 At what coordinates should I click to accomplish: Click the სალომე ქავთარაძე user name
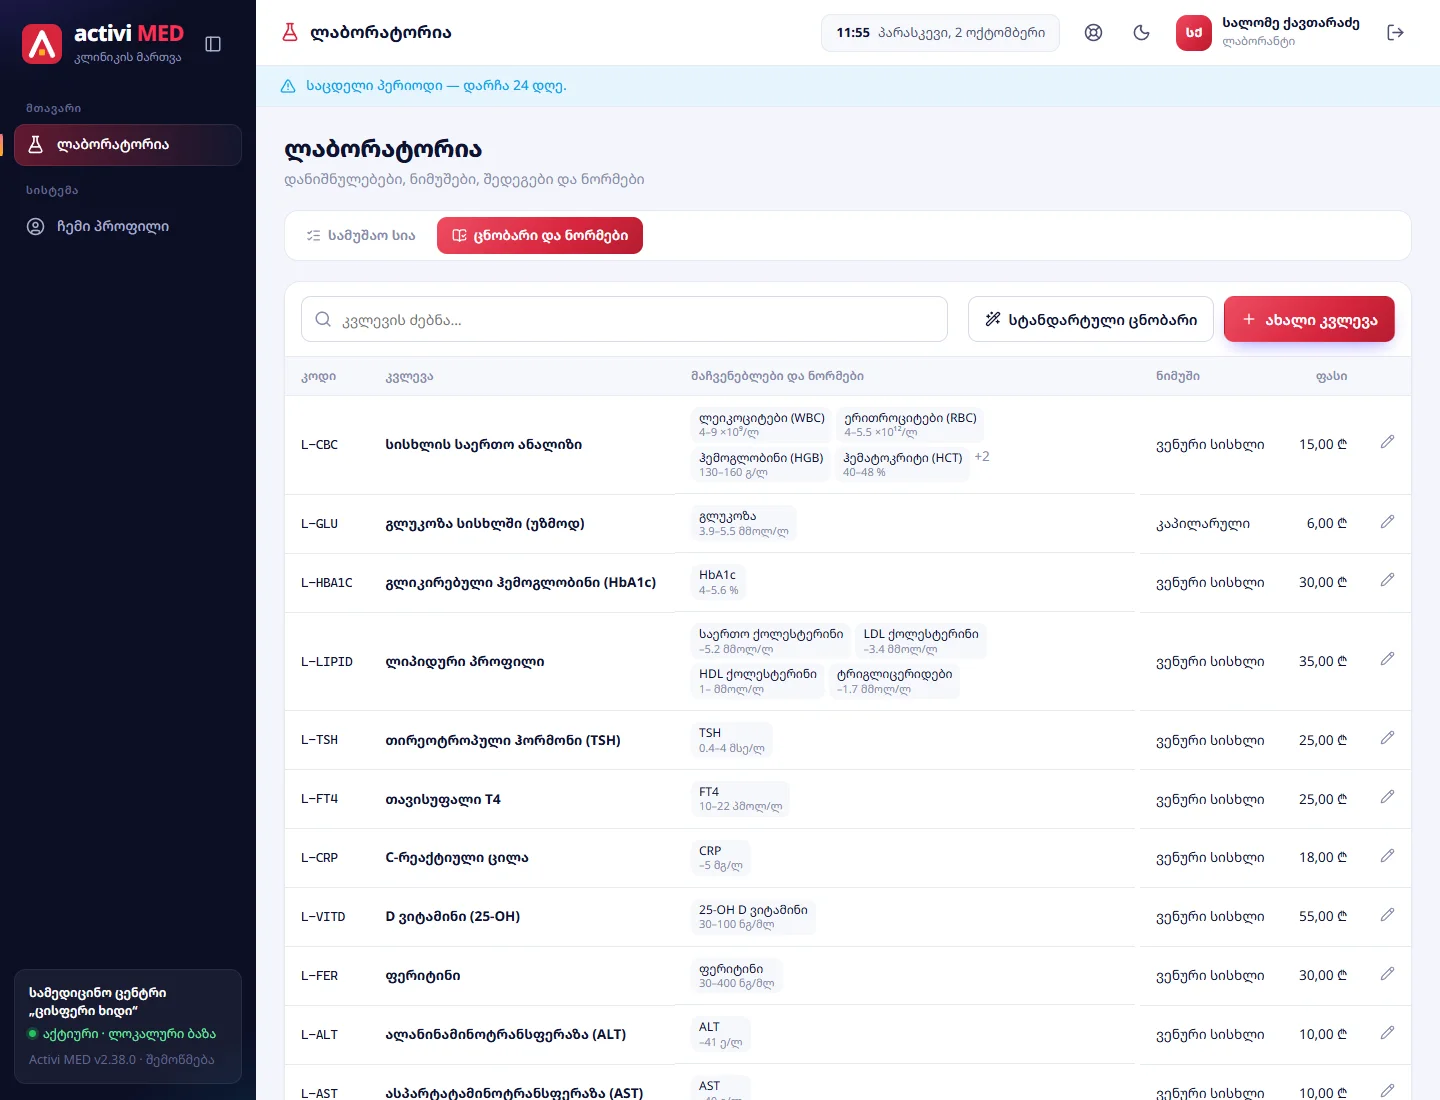click(1291, 23)
